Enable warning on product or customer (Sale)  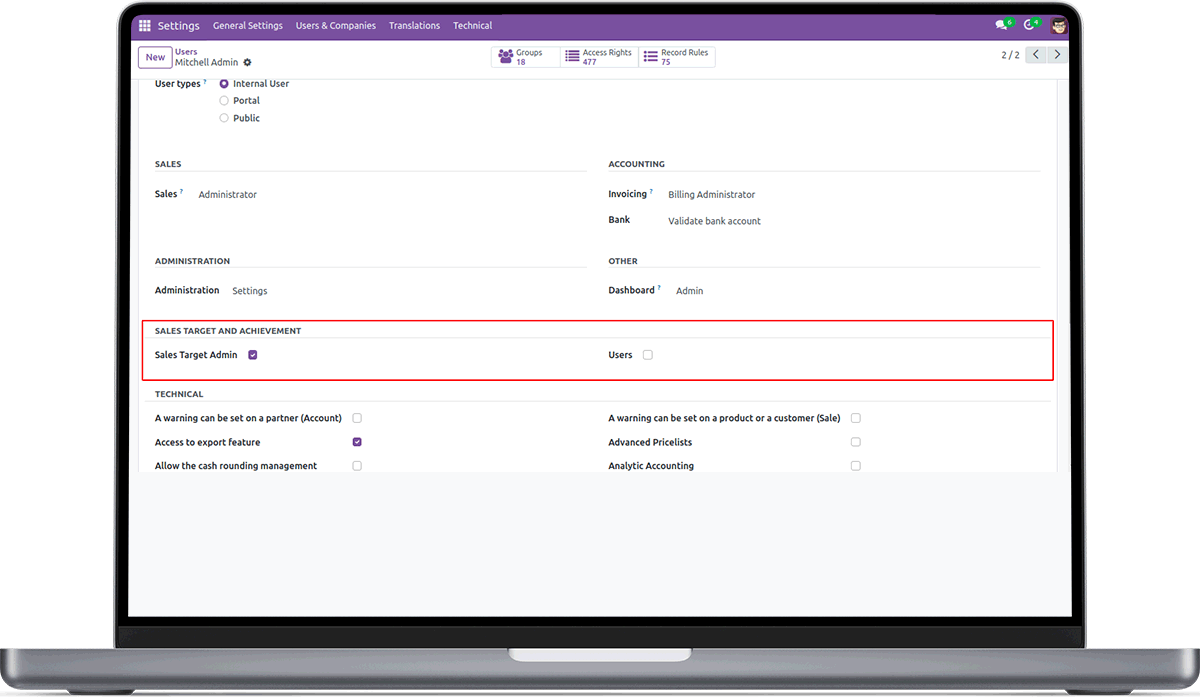coord(855,418)
